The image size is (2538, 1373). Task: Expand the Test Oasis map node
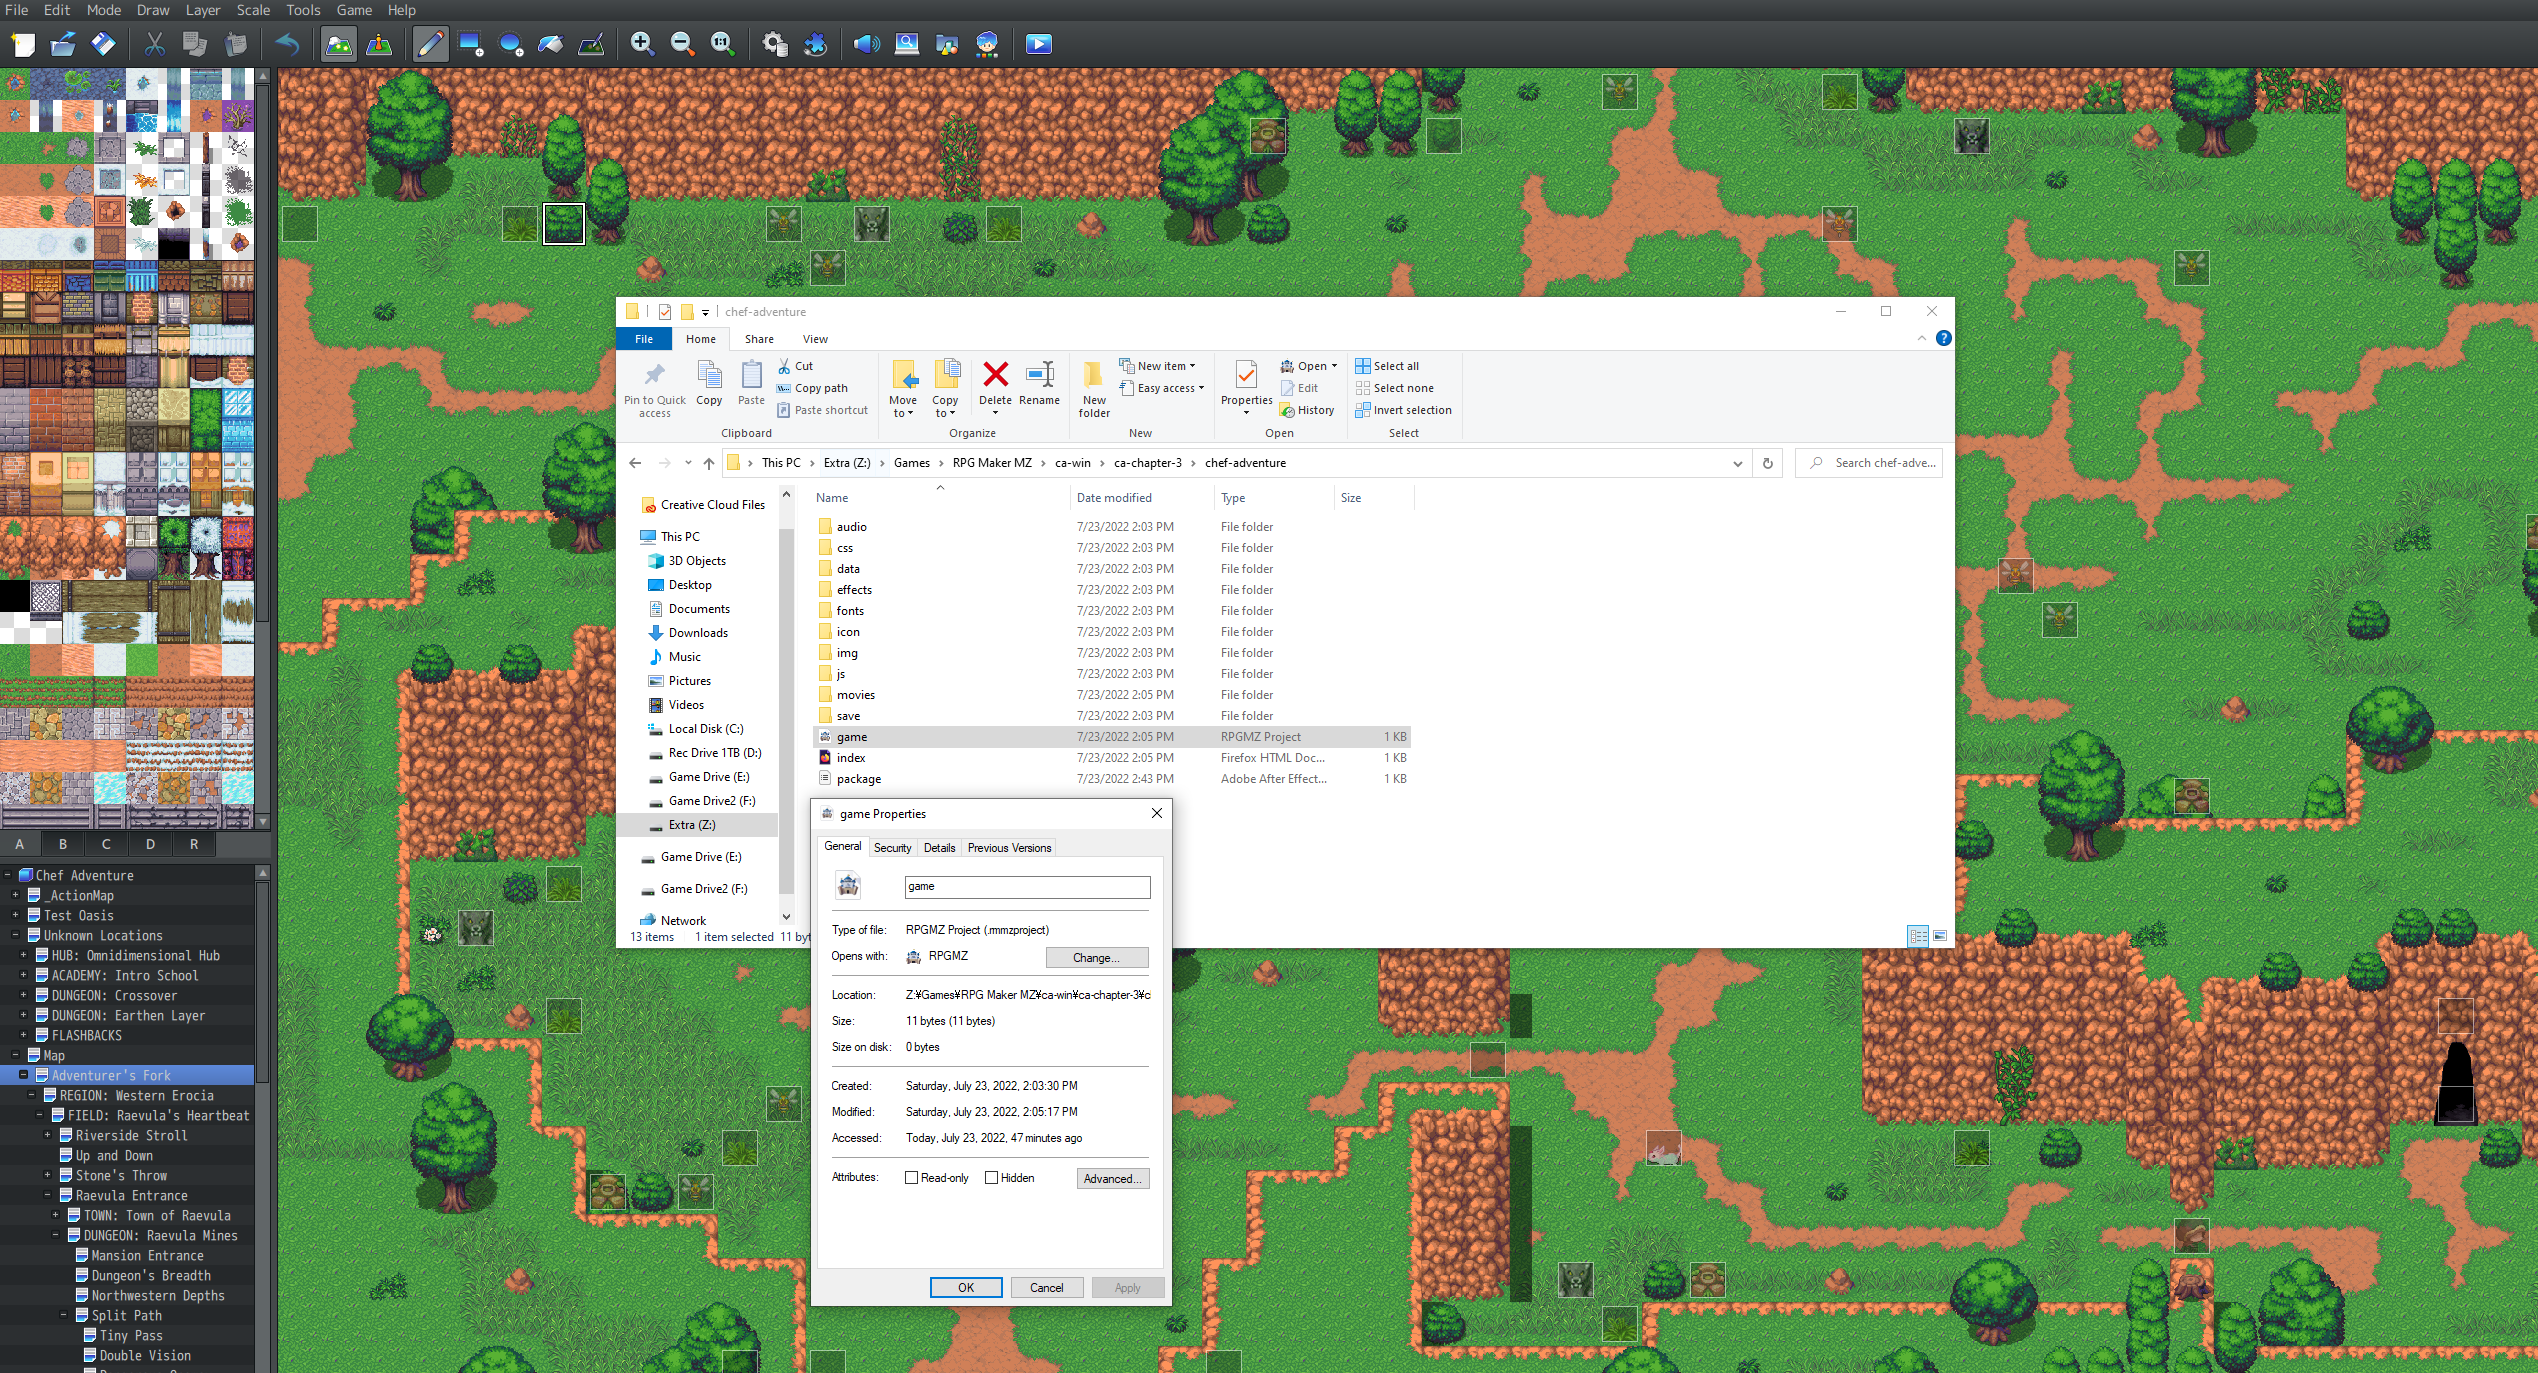point(15,915)
